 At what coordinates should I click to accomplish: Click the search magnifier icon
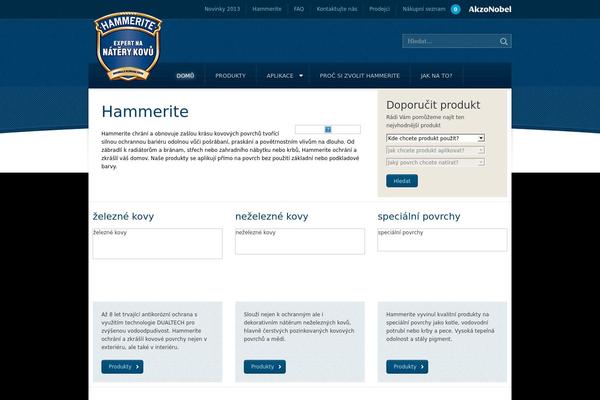504,41
